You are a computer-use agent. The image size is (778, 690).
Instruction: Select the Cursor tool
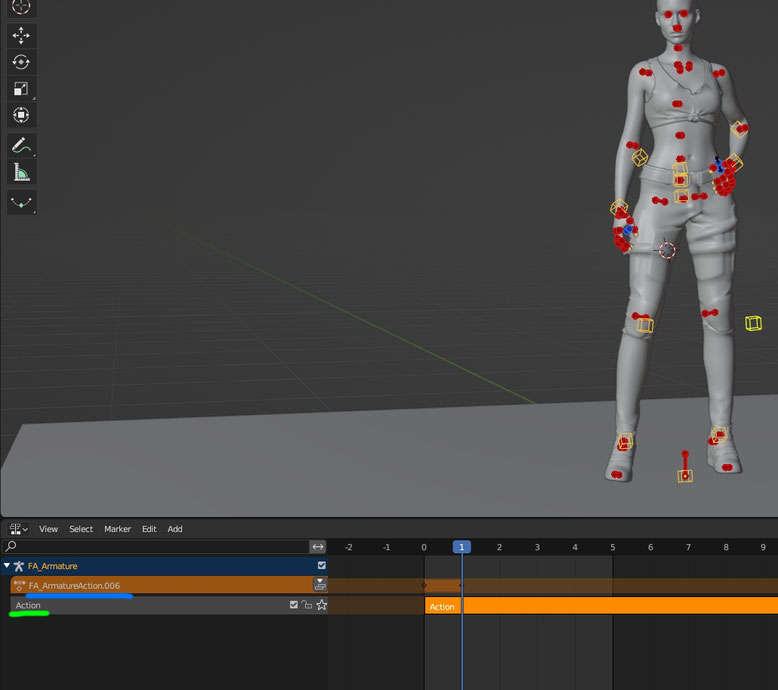pyautogui.click(x=21, y=6)
